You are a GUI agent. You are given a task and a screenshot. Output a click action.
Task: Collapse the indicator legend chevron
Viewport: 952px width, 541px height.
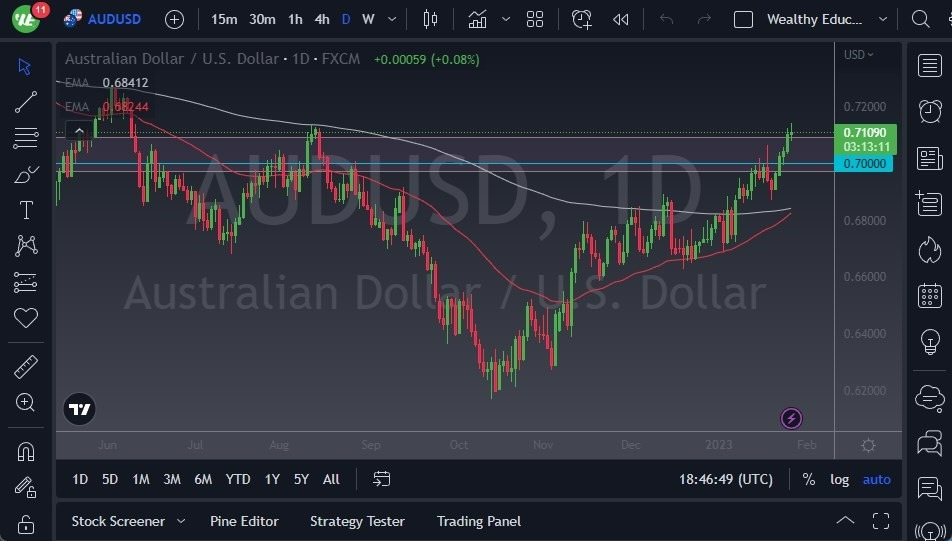[79, 131]
